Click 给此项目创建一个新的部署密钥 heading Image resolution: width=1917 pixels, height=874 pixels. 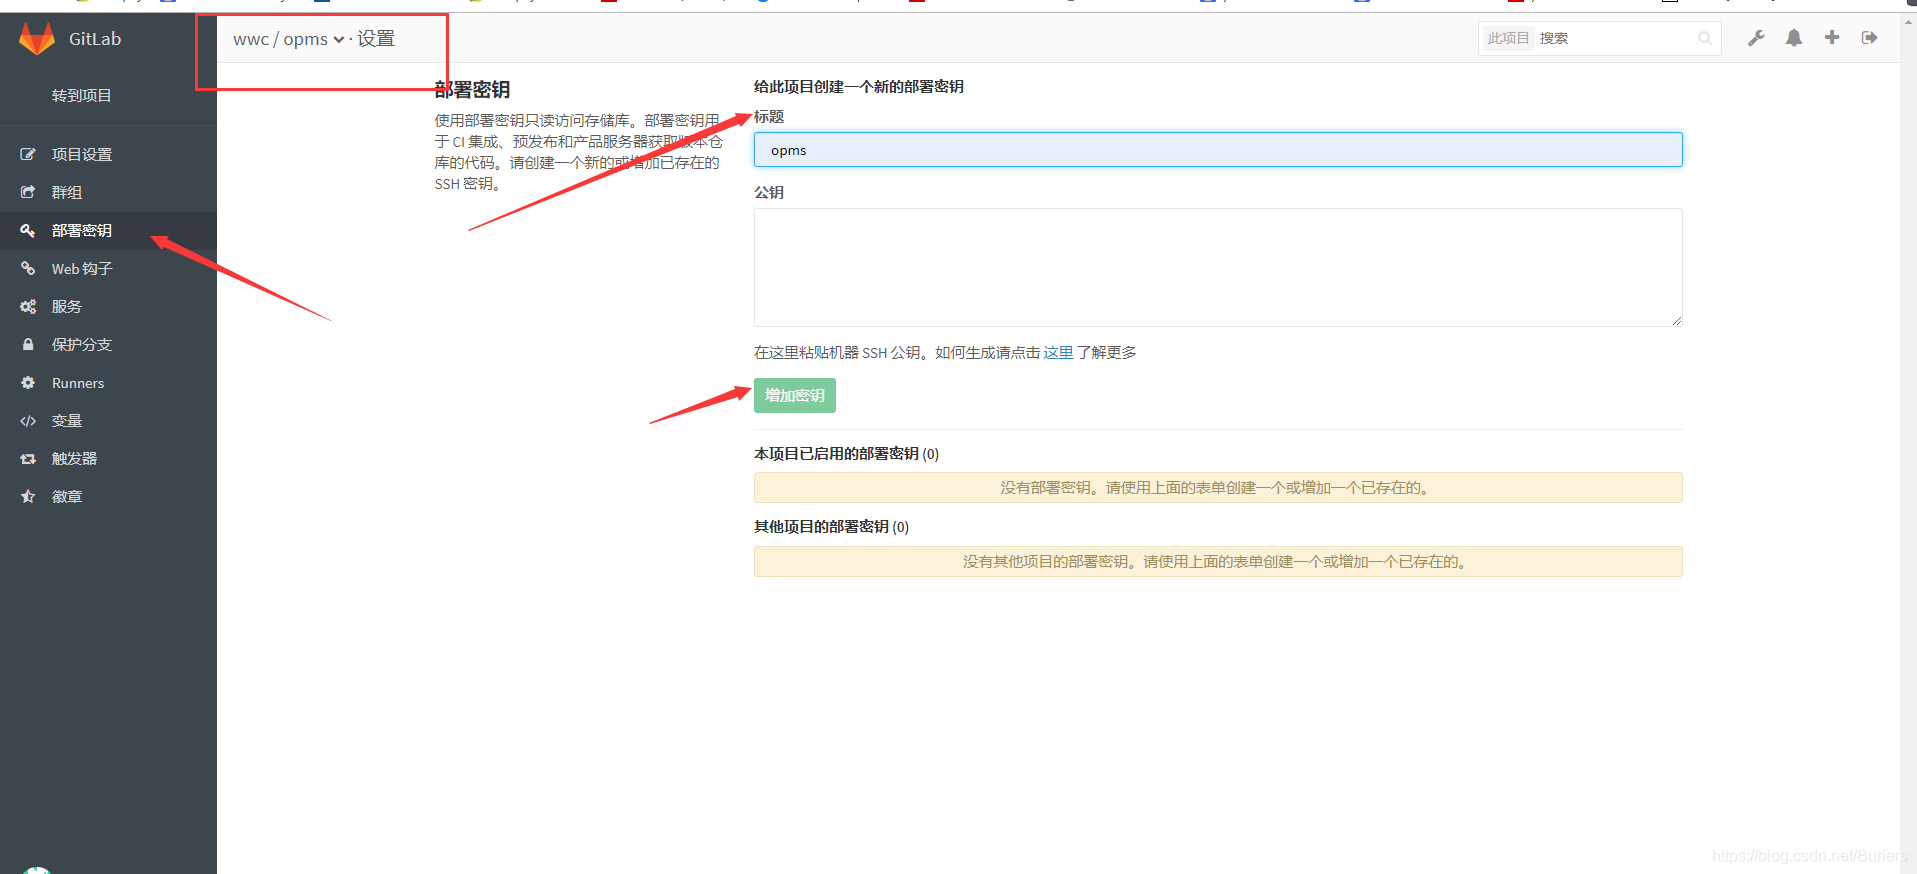click(x=859, y=87)
